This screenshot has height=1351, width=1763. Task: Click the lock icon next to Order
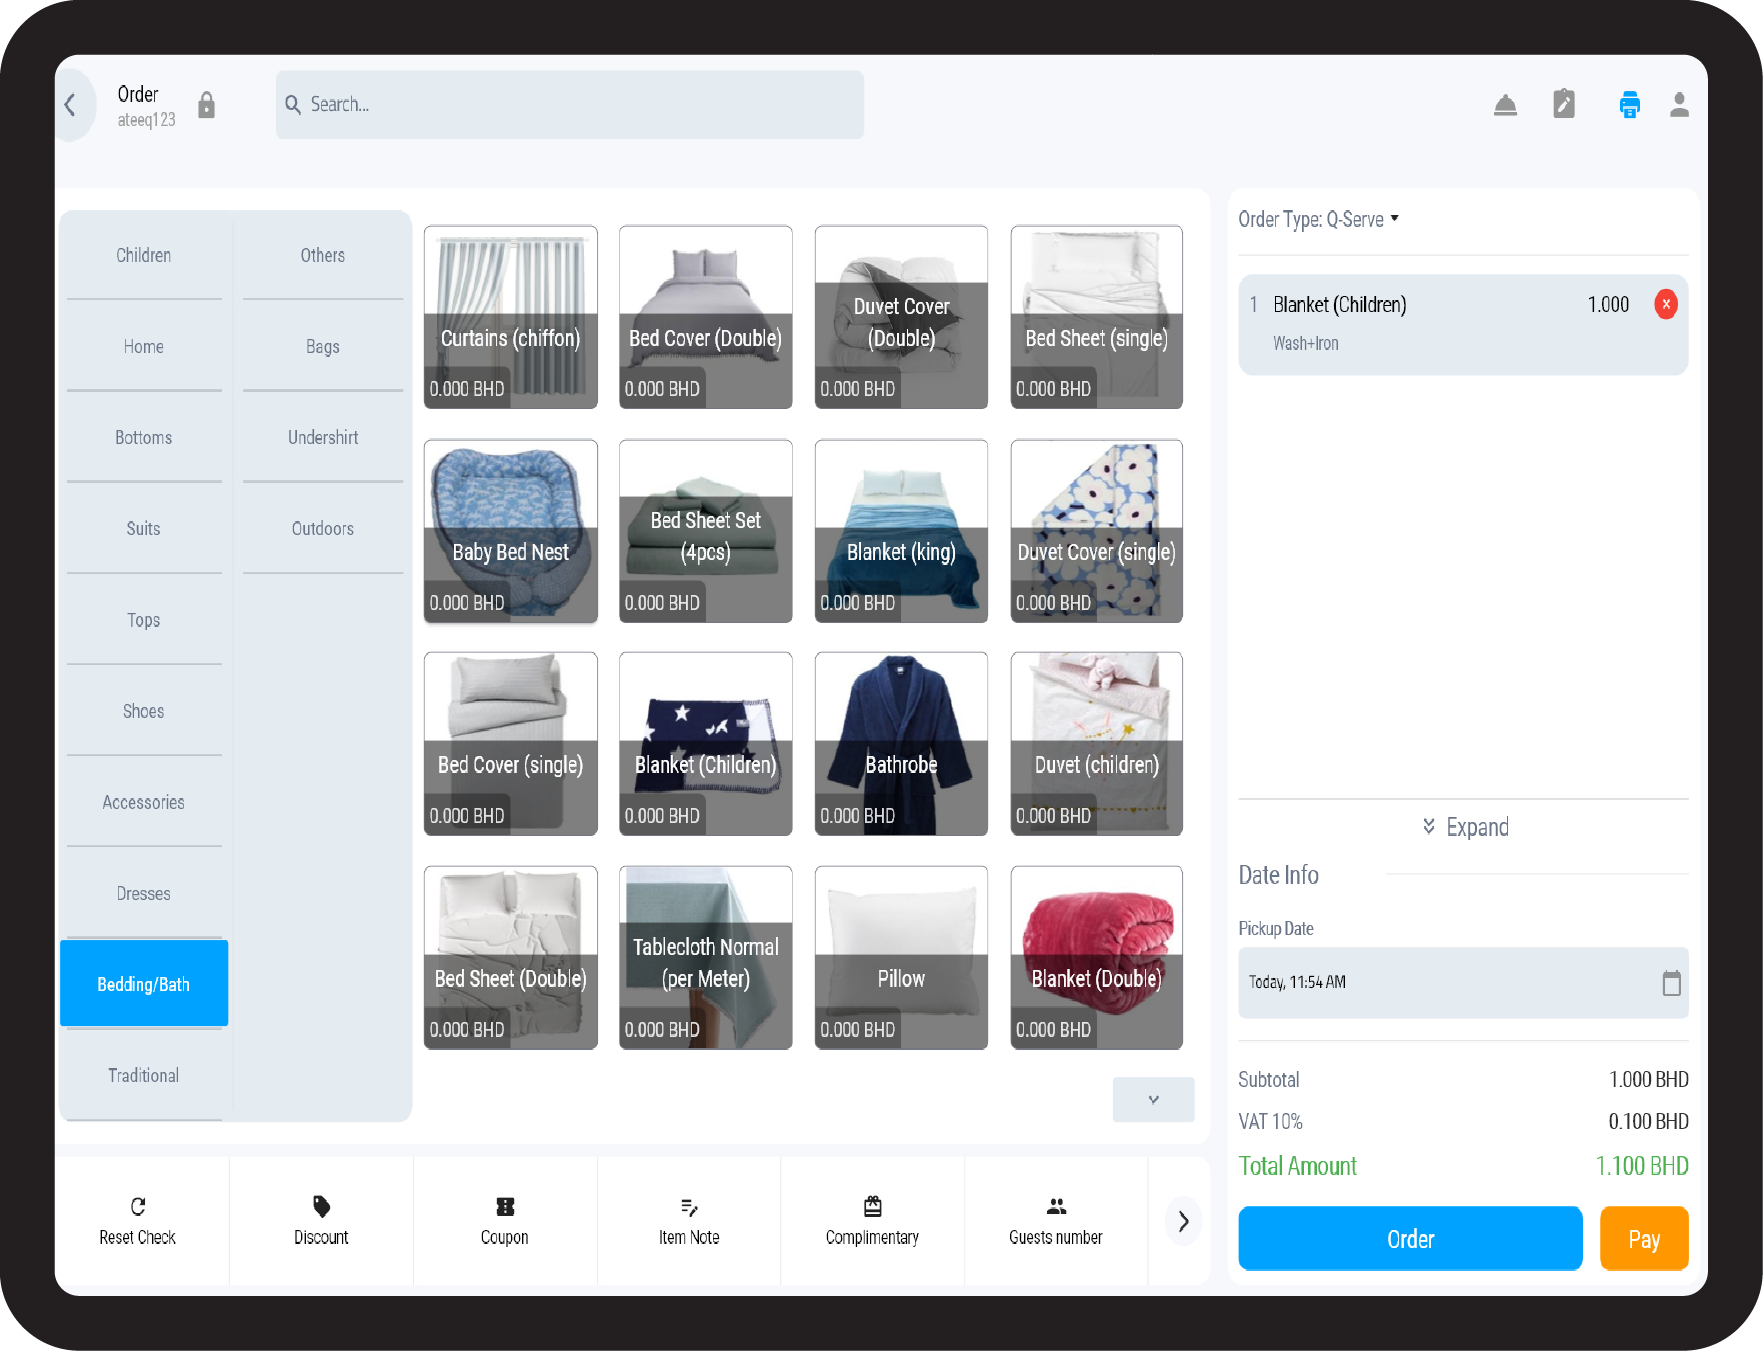[206, 105]
